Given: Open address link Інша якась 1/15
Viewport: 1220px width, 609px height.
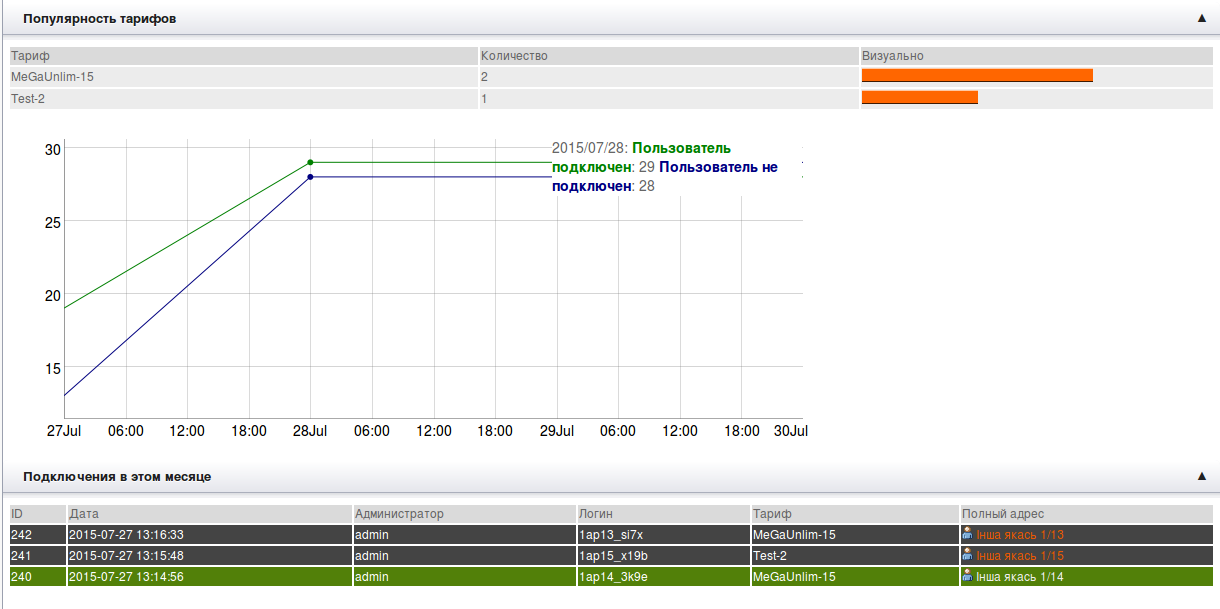Looking at the screenshot, I should click(x=1020, y=556).
